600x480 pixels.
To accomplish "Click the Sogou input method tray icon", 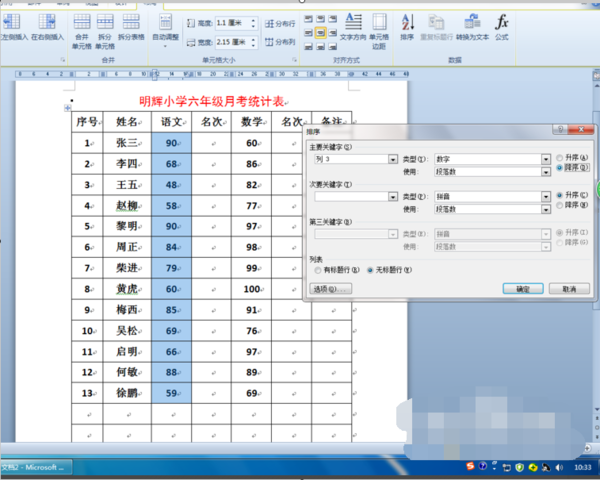I will (x=470, y=466).
